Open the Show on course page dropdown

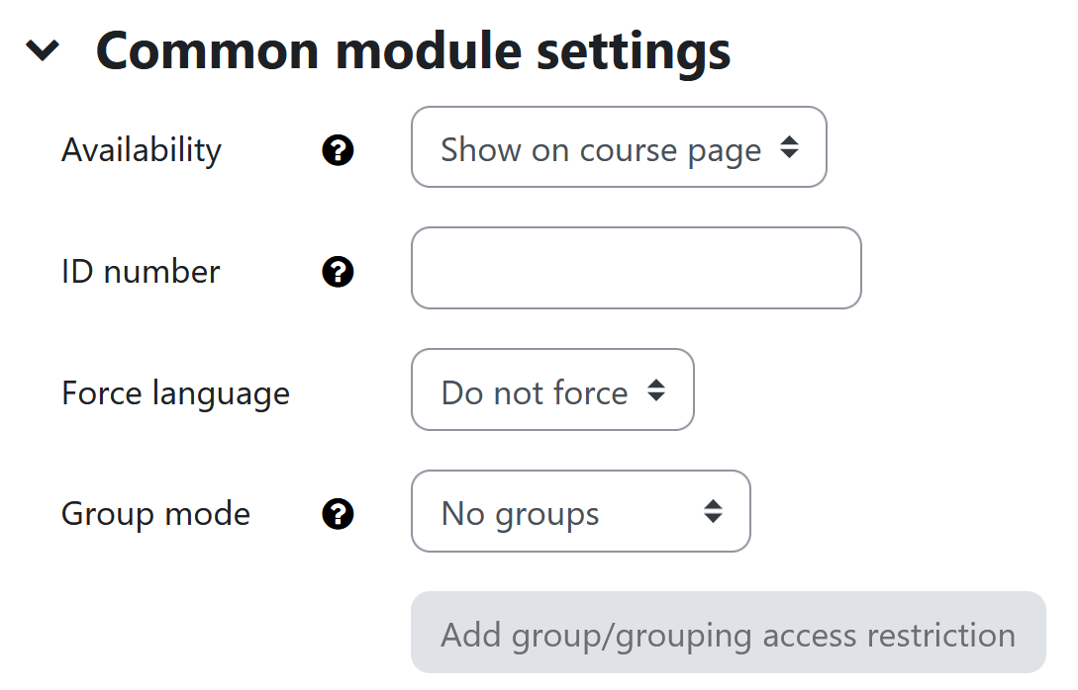click(618, 146)
